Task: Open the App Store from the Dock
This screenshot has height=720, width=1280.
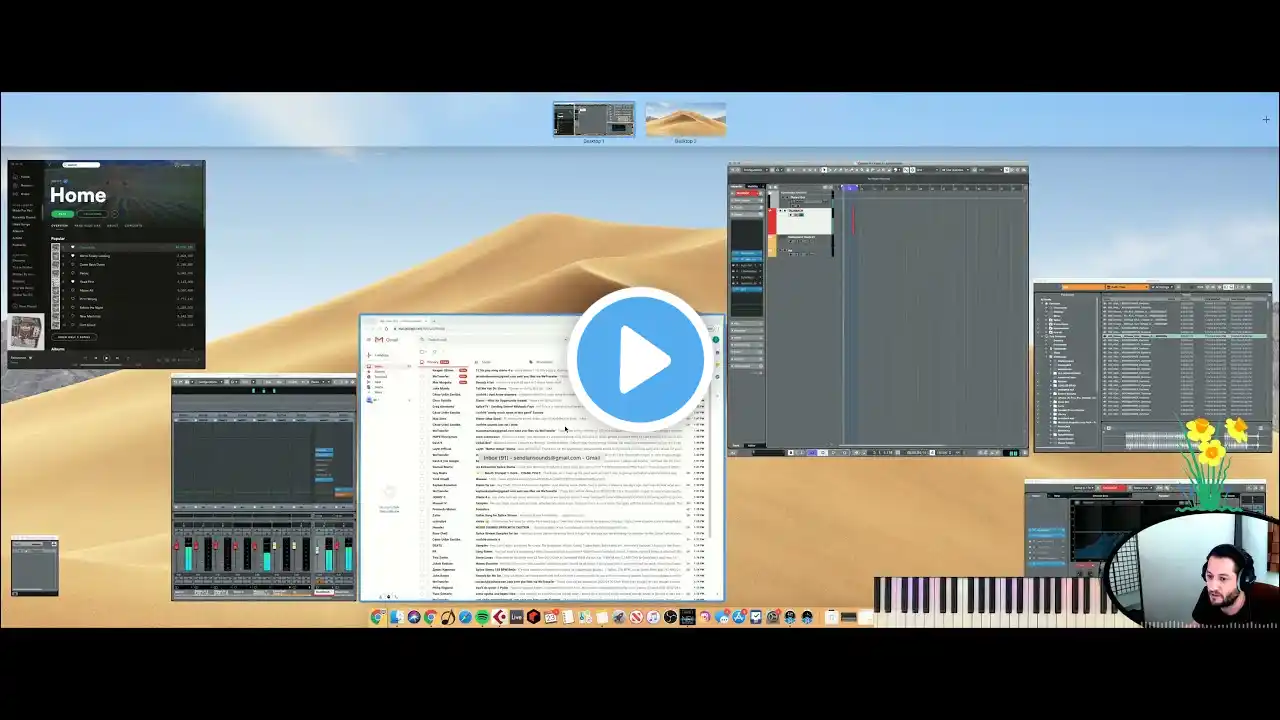Action: [x=739, y=617]
